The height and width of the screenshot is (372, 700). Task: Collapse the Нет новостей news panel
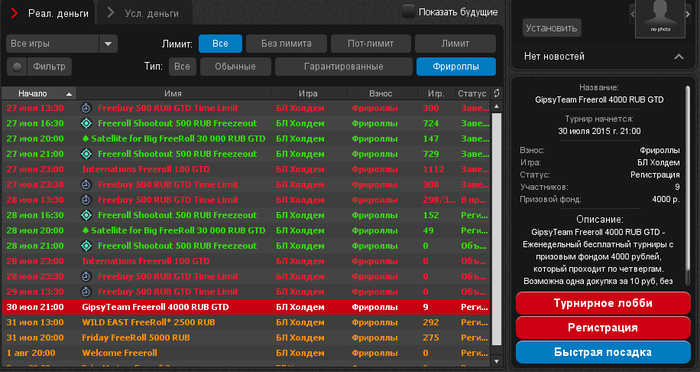tap(679, 57)
